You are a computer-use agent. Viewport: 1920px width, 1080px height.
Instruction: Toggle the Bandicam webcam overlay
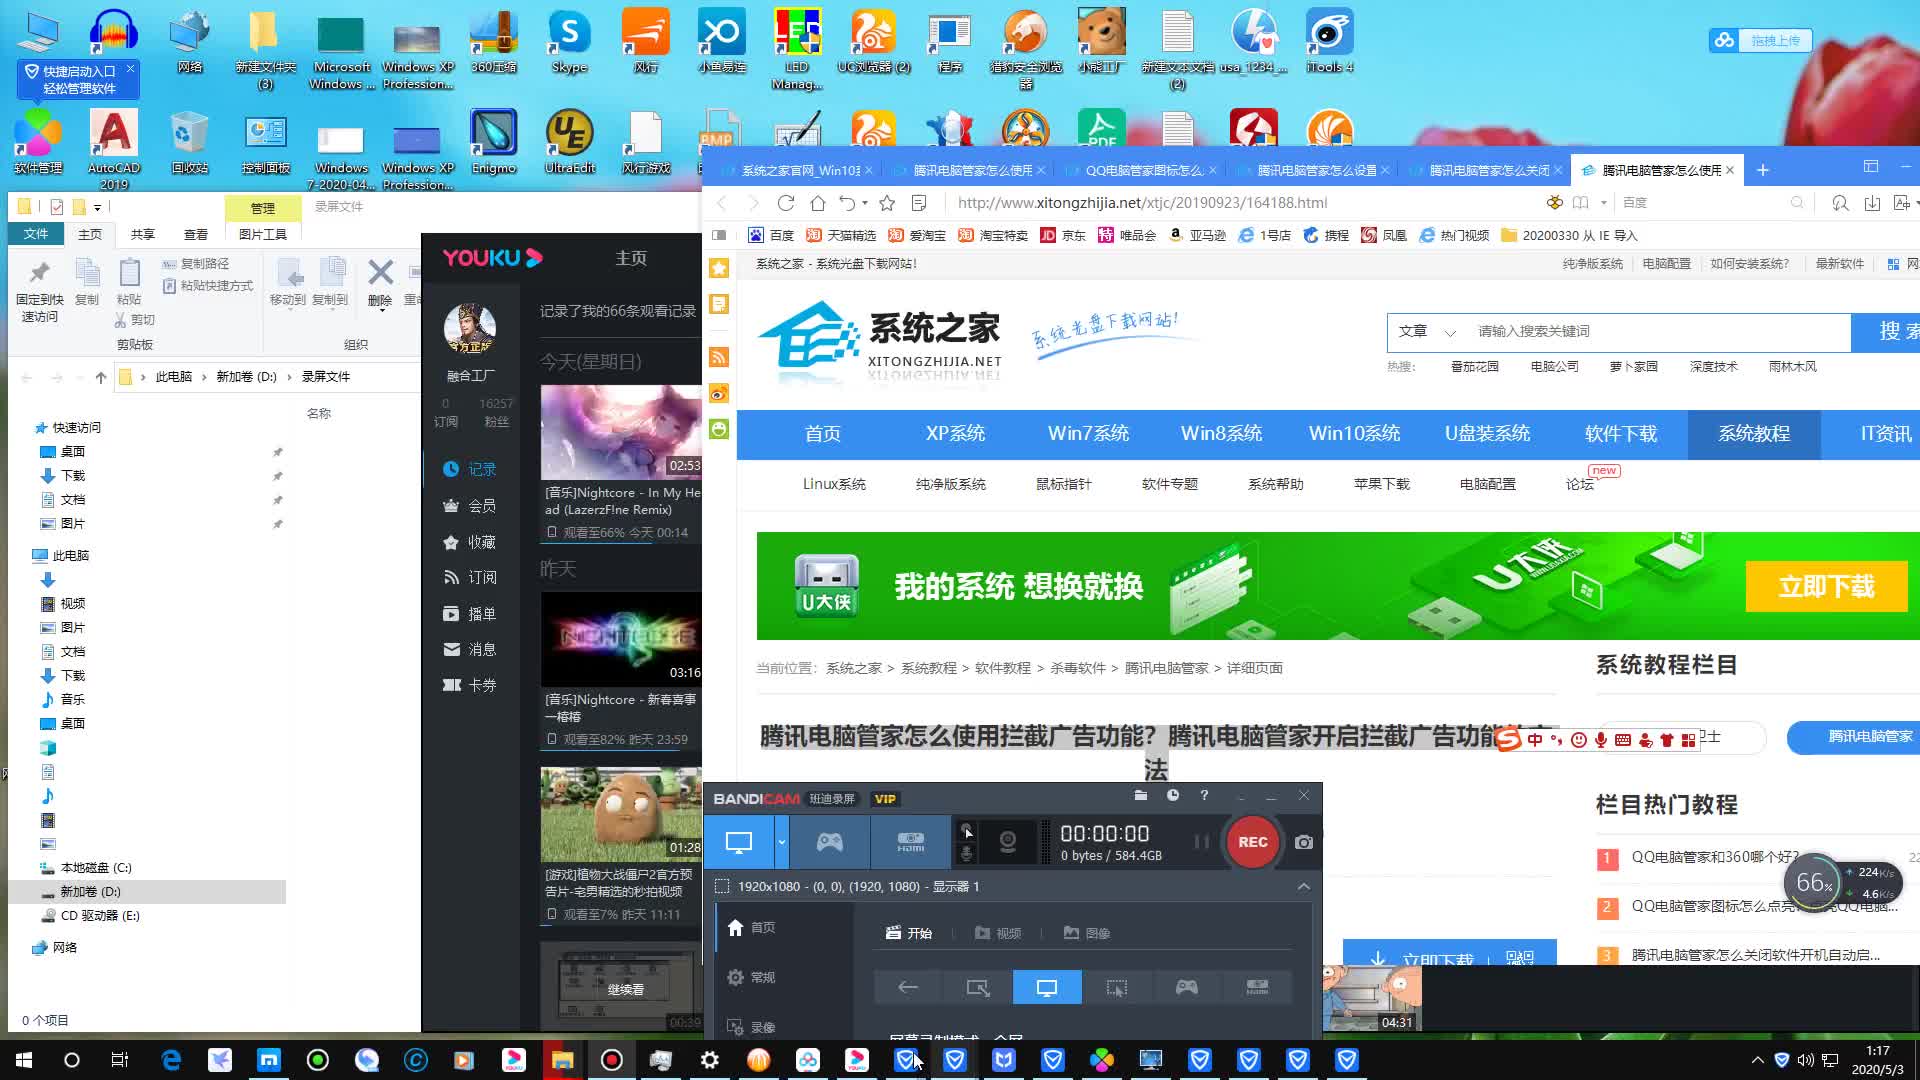coord(1008,842)
